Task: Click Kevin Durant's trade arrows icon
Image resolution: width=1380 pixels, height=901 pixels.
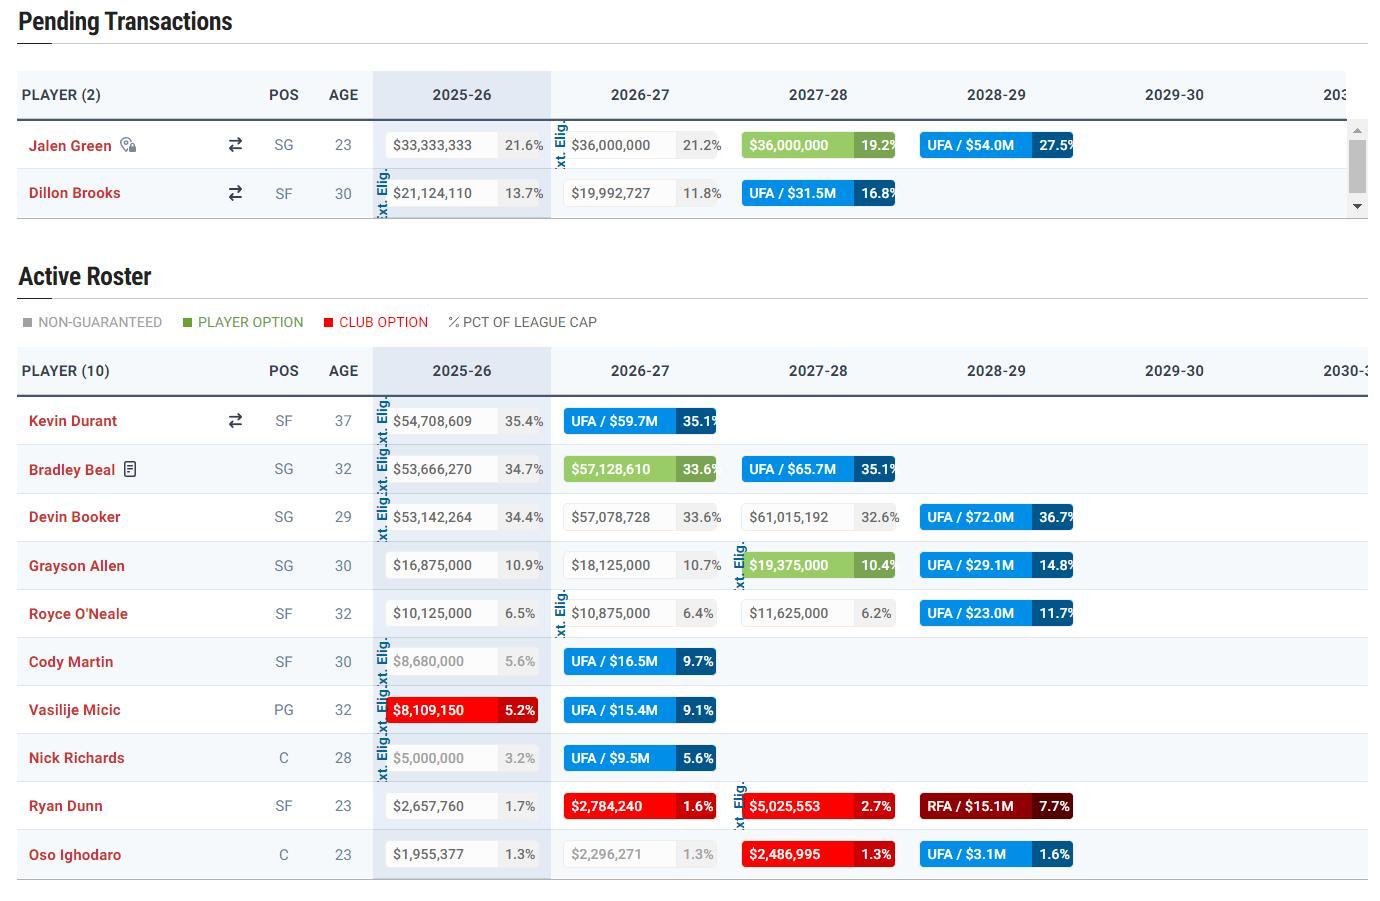Action: 235,421
